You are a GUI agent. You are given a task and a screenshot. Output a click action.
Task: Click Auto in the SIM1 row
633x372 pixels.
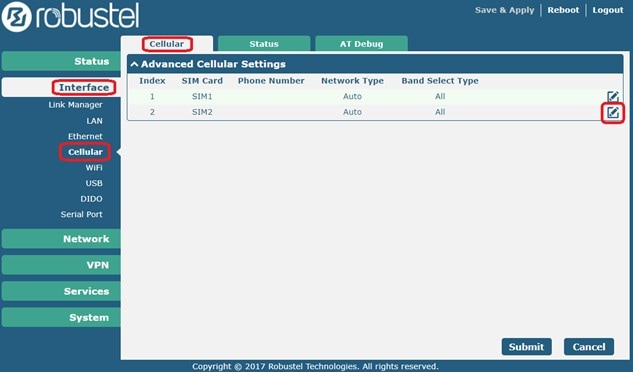[x=352, y=97]
